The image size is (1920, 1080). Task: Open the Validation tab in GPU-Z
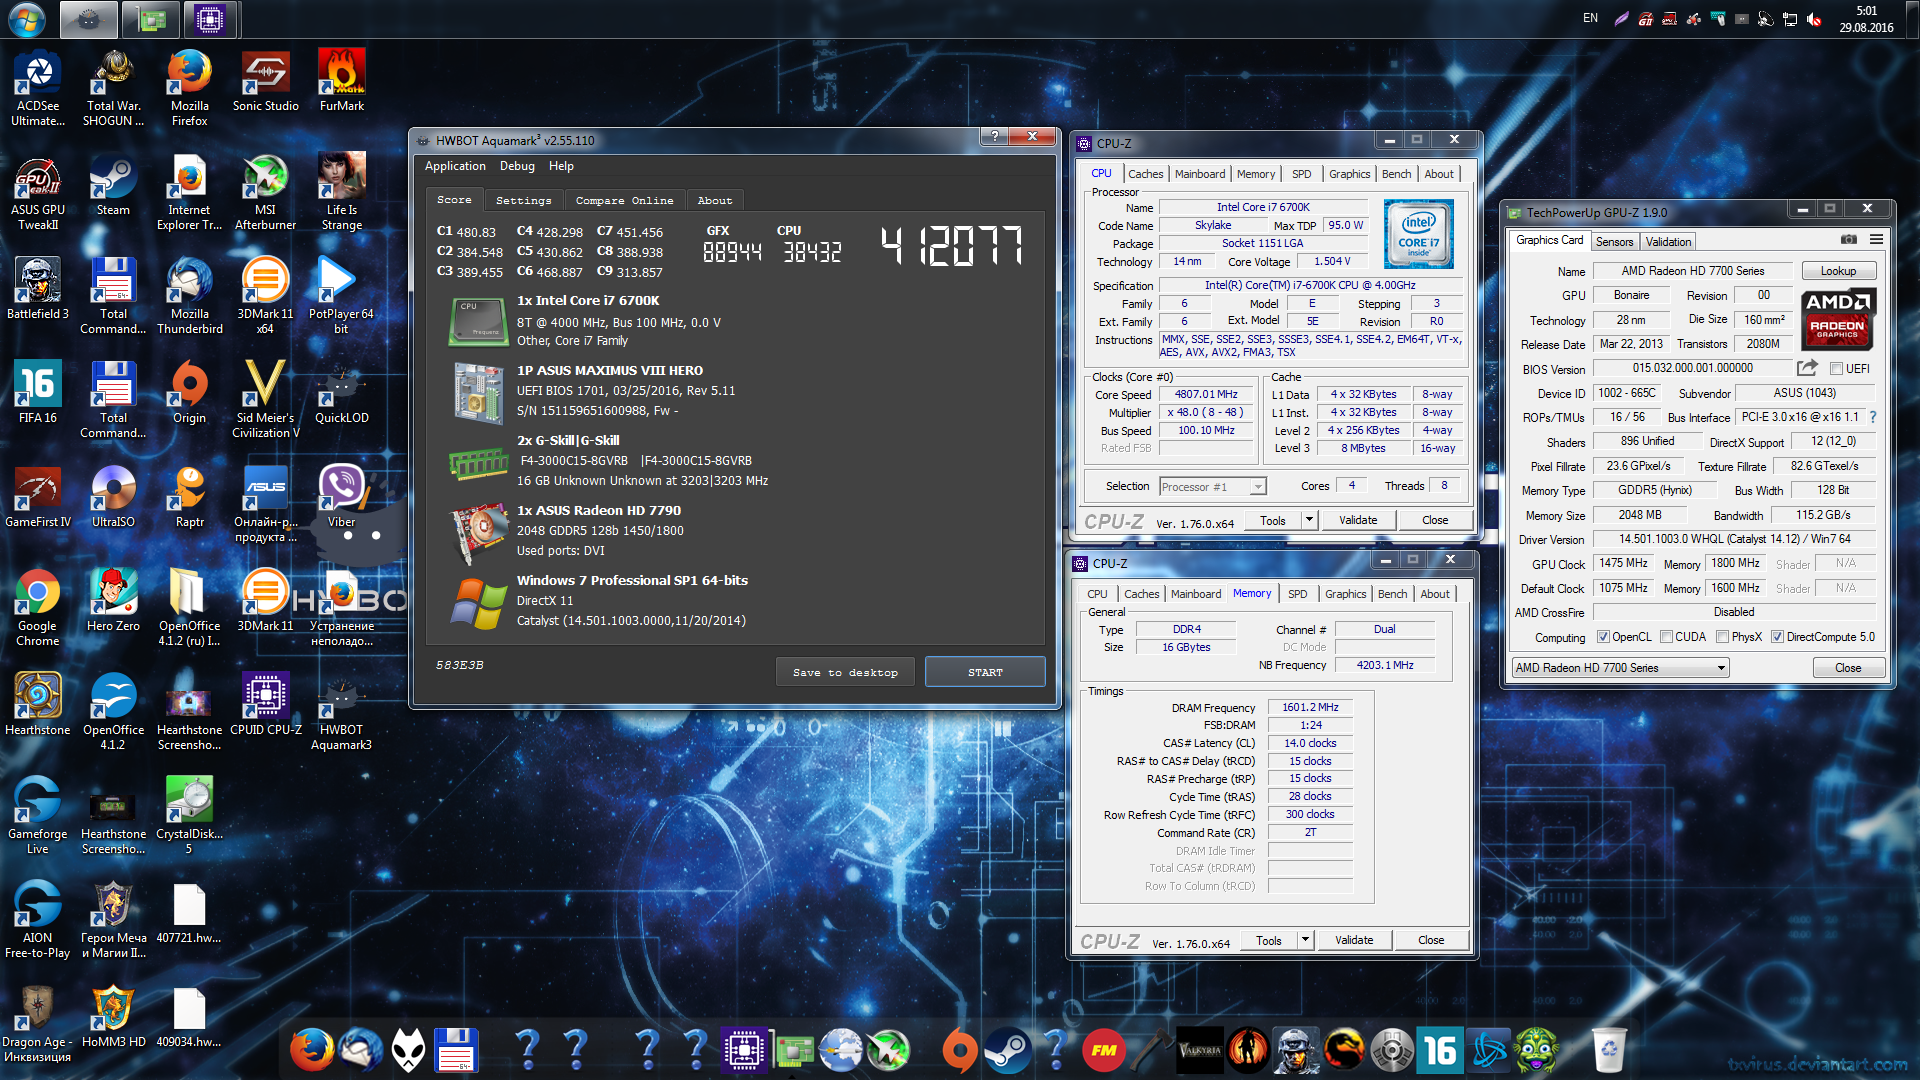point(1668,242)
